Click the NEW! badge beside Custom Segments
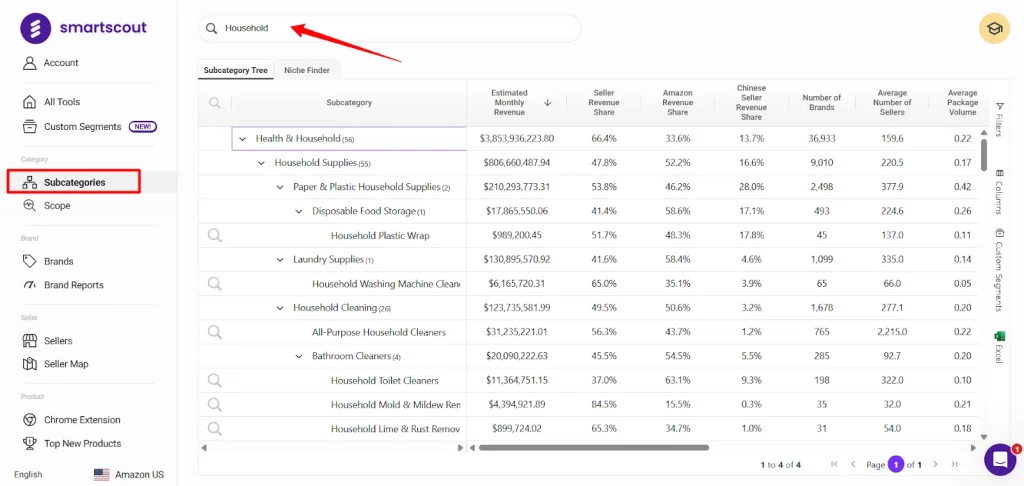 142,127
